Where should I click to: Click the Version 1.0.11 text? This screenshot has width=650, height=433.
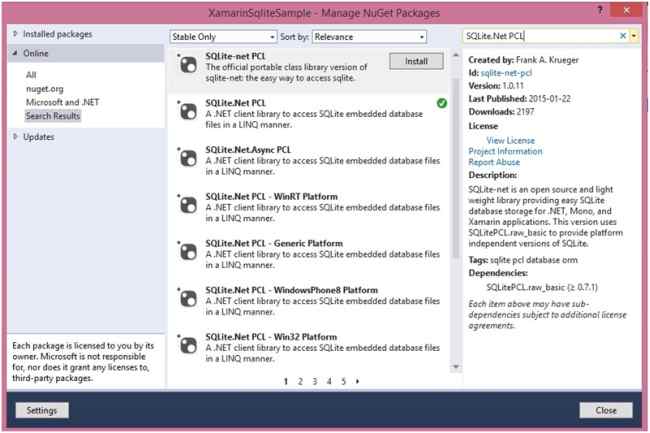(496, 86)
